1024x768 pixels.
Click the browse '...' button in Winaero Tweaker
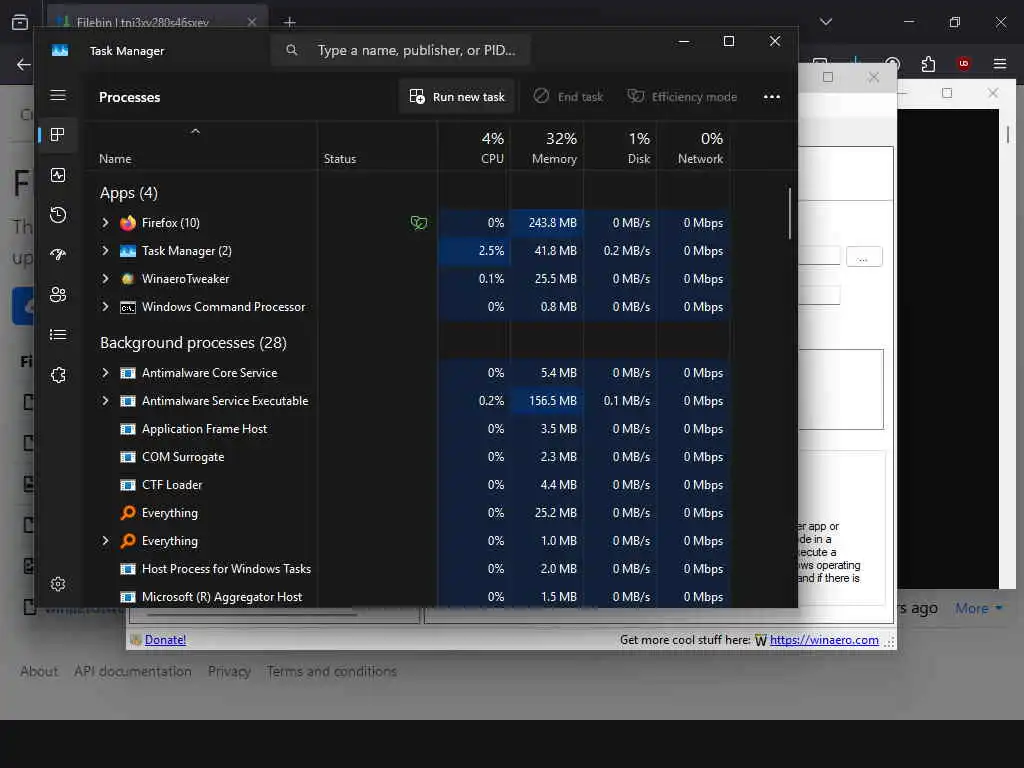coord(864,257)
